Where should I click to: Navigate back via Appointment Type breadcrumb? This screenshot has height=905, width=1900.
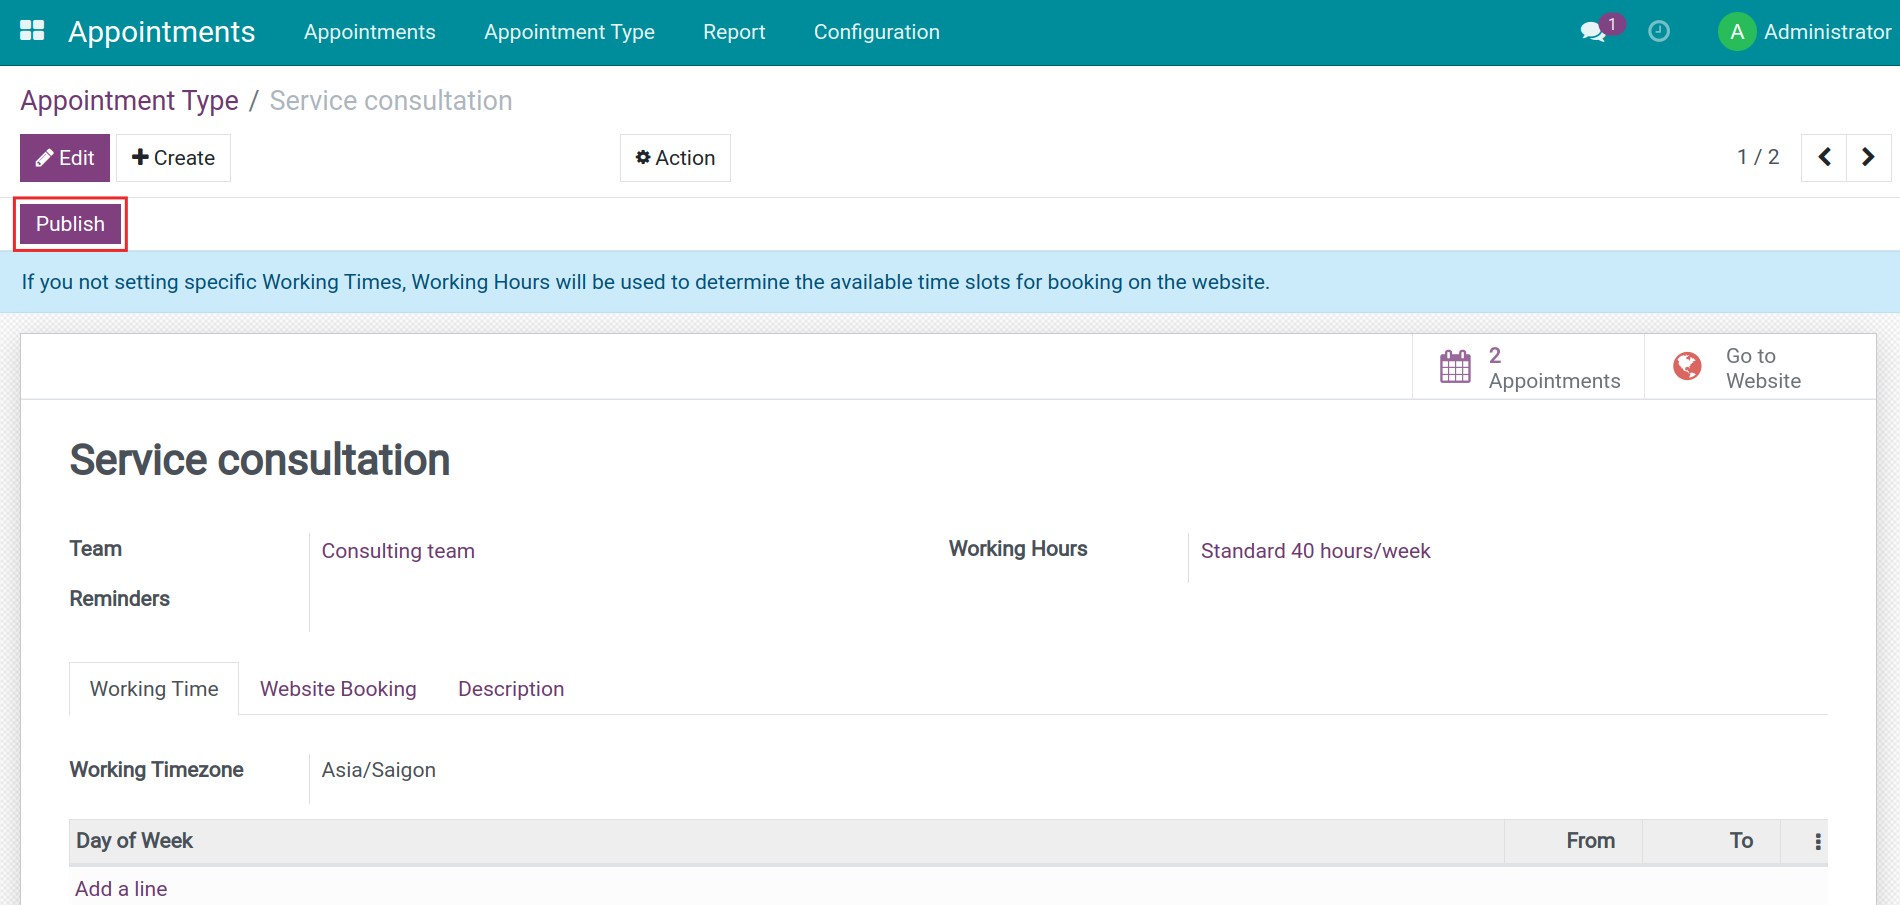pos(129,100)
